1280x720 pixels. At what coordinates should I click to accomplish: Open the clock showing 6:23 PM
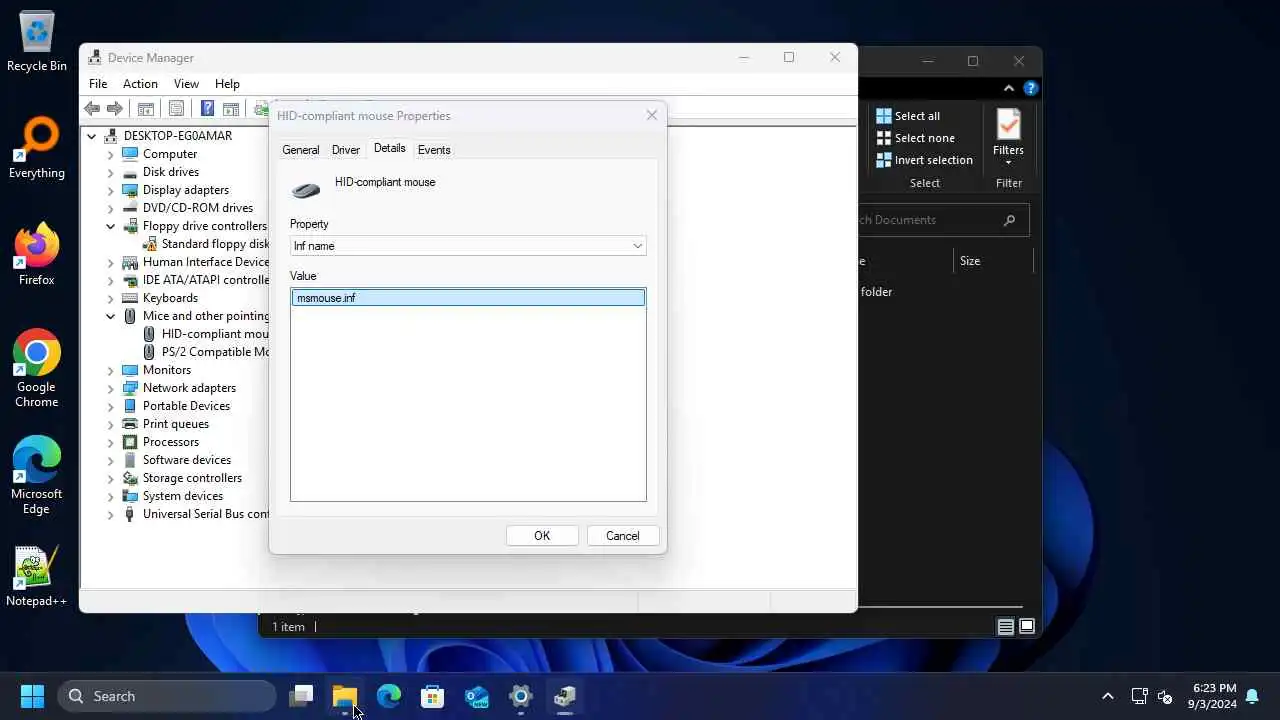(x=1214, y=696)
